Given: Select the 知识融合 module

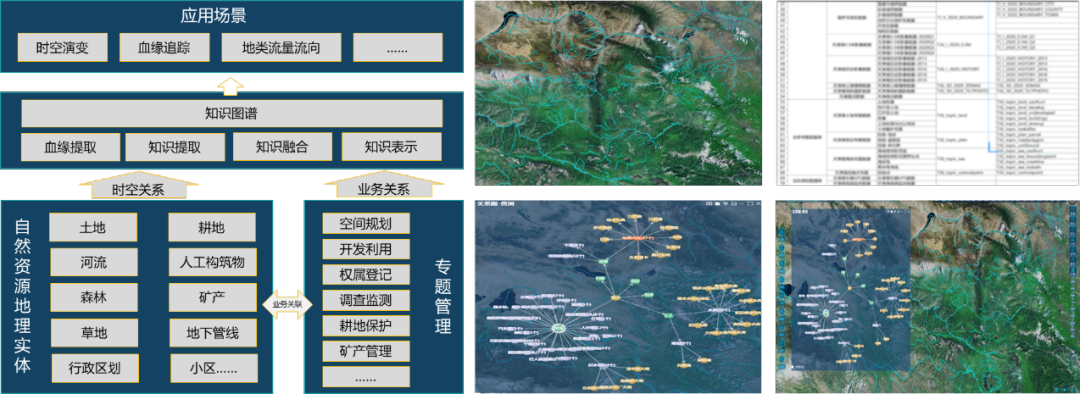Looking at the screenshot, I should 283,147.
